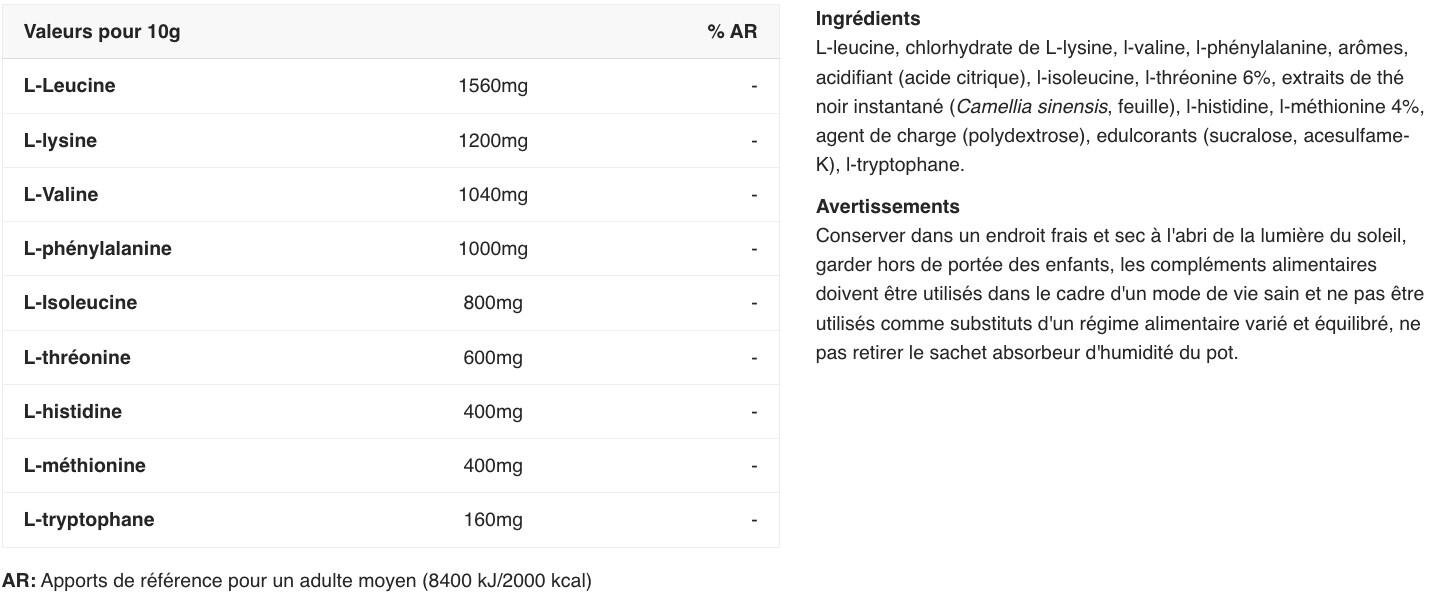This screenshot has height=600, width=1434.
Task: Click the 'Ingrédients' heading
Action: [868, 19]
